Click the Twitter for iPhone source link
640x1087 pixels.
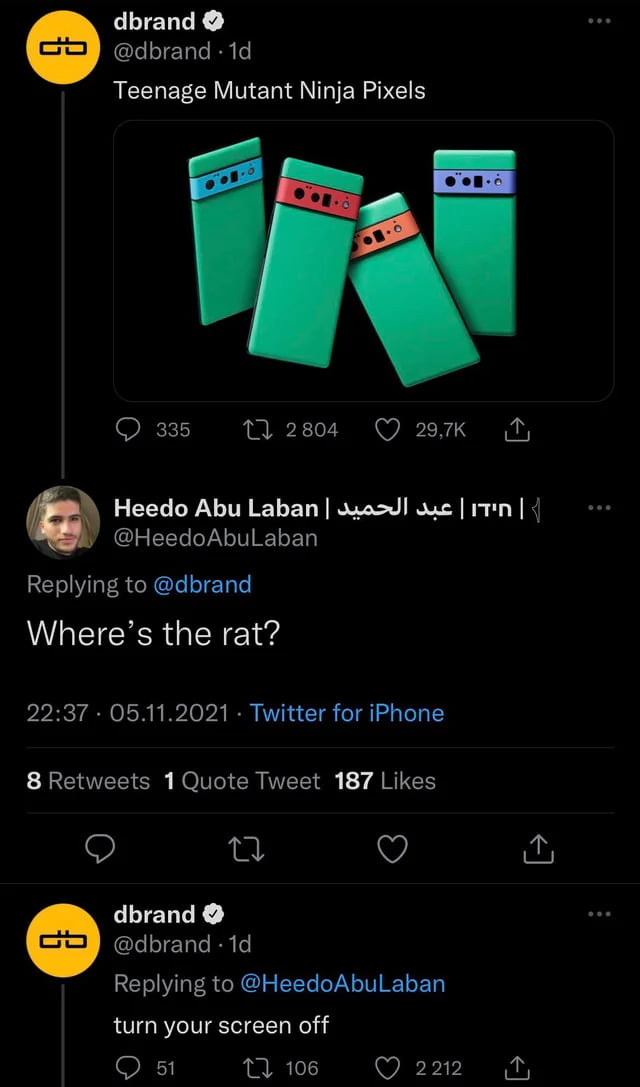[x=347, y=713]
